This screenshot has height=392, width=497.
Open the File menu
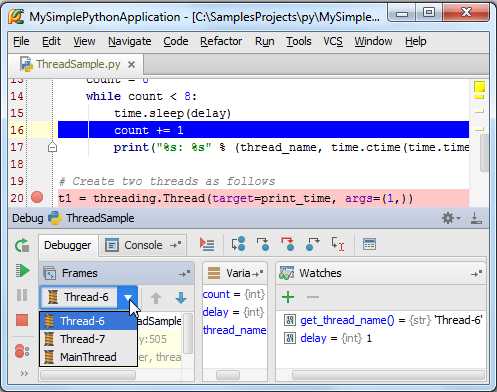click(21, 41)
